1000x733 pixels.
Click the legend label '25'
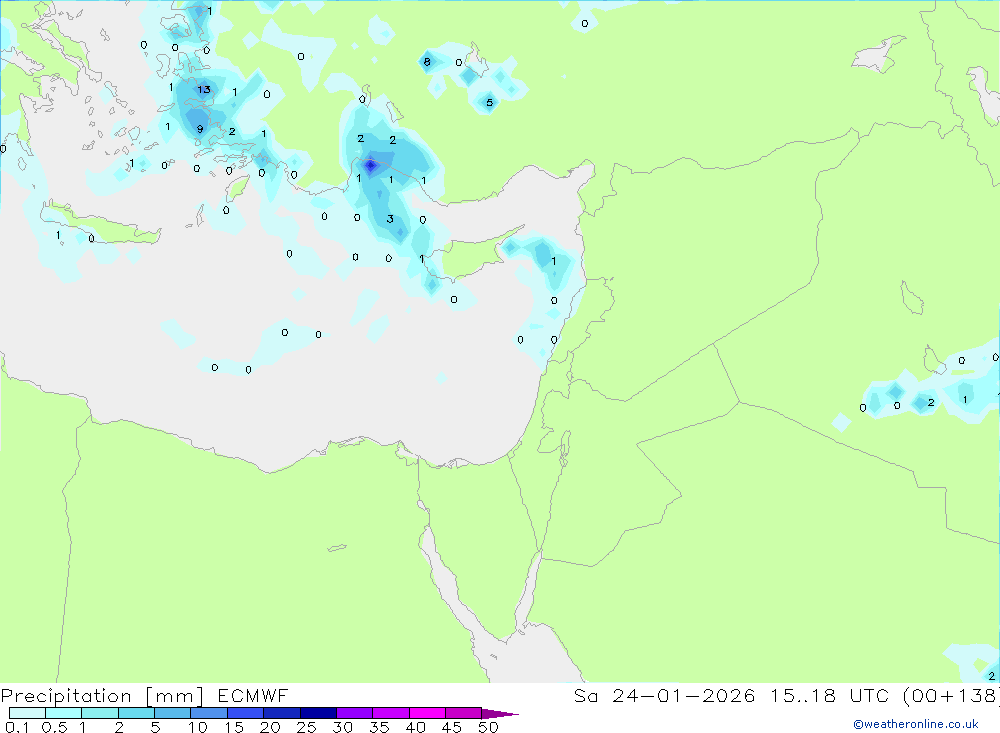click(306, 727)
